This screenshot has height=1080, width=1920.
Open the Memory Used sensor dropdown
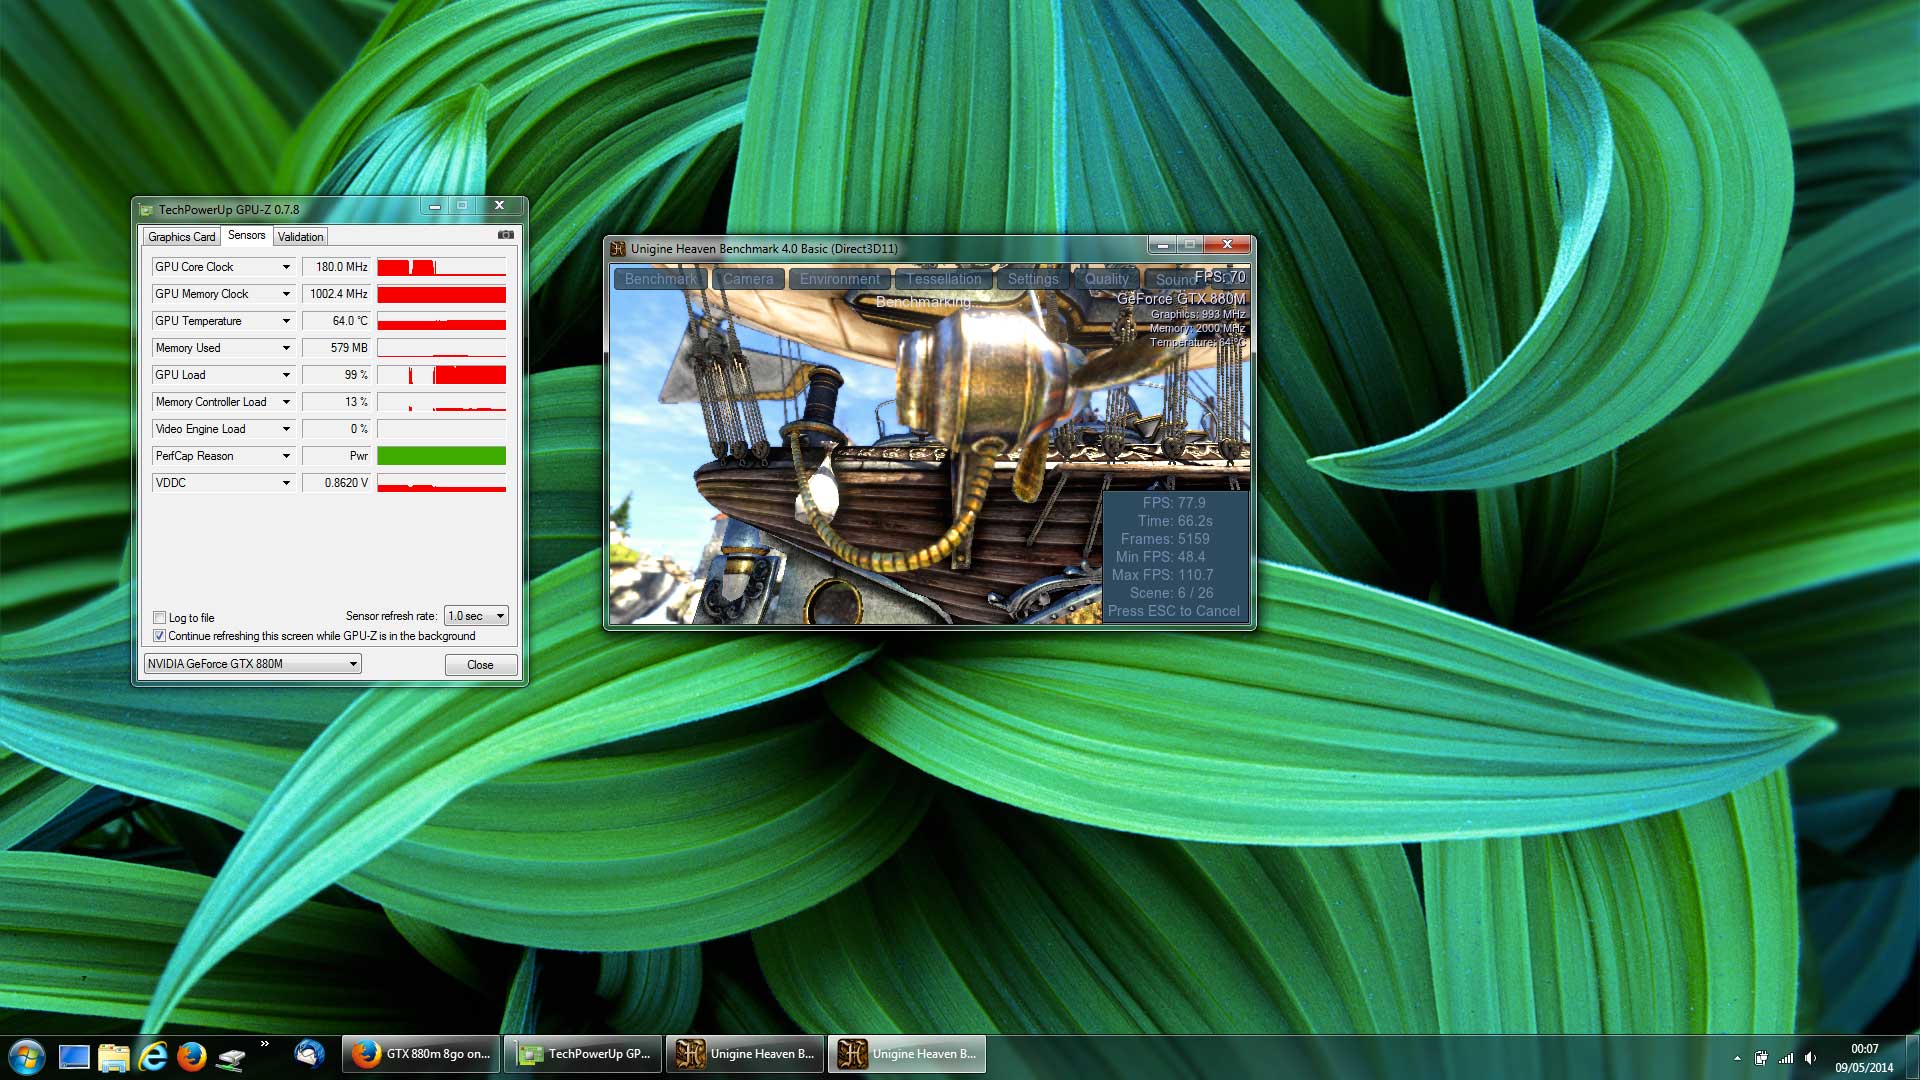(x=285, y=348)
